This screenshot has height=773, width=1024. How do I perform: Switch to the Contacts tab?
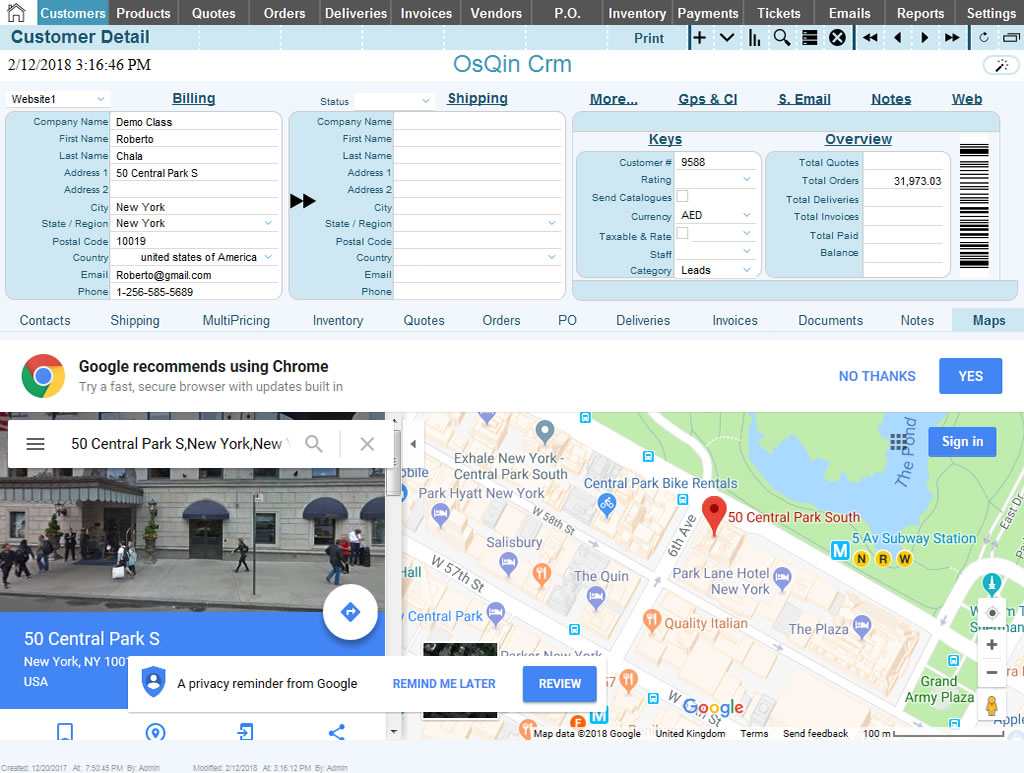tap(45, 321)
